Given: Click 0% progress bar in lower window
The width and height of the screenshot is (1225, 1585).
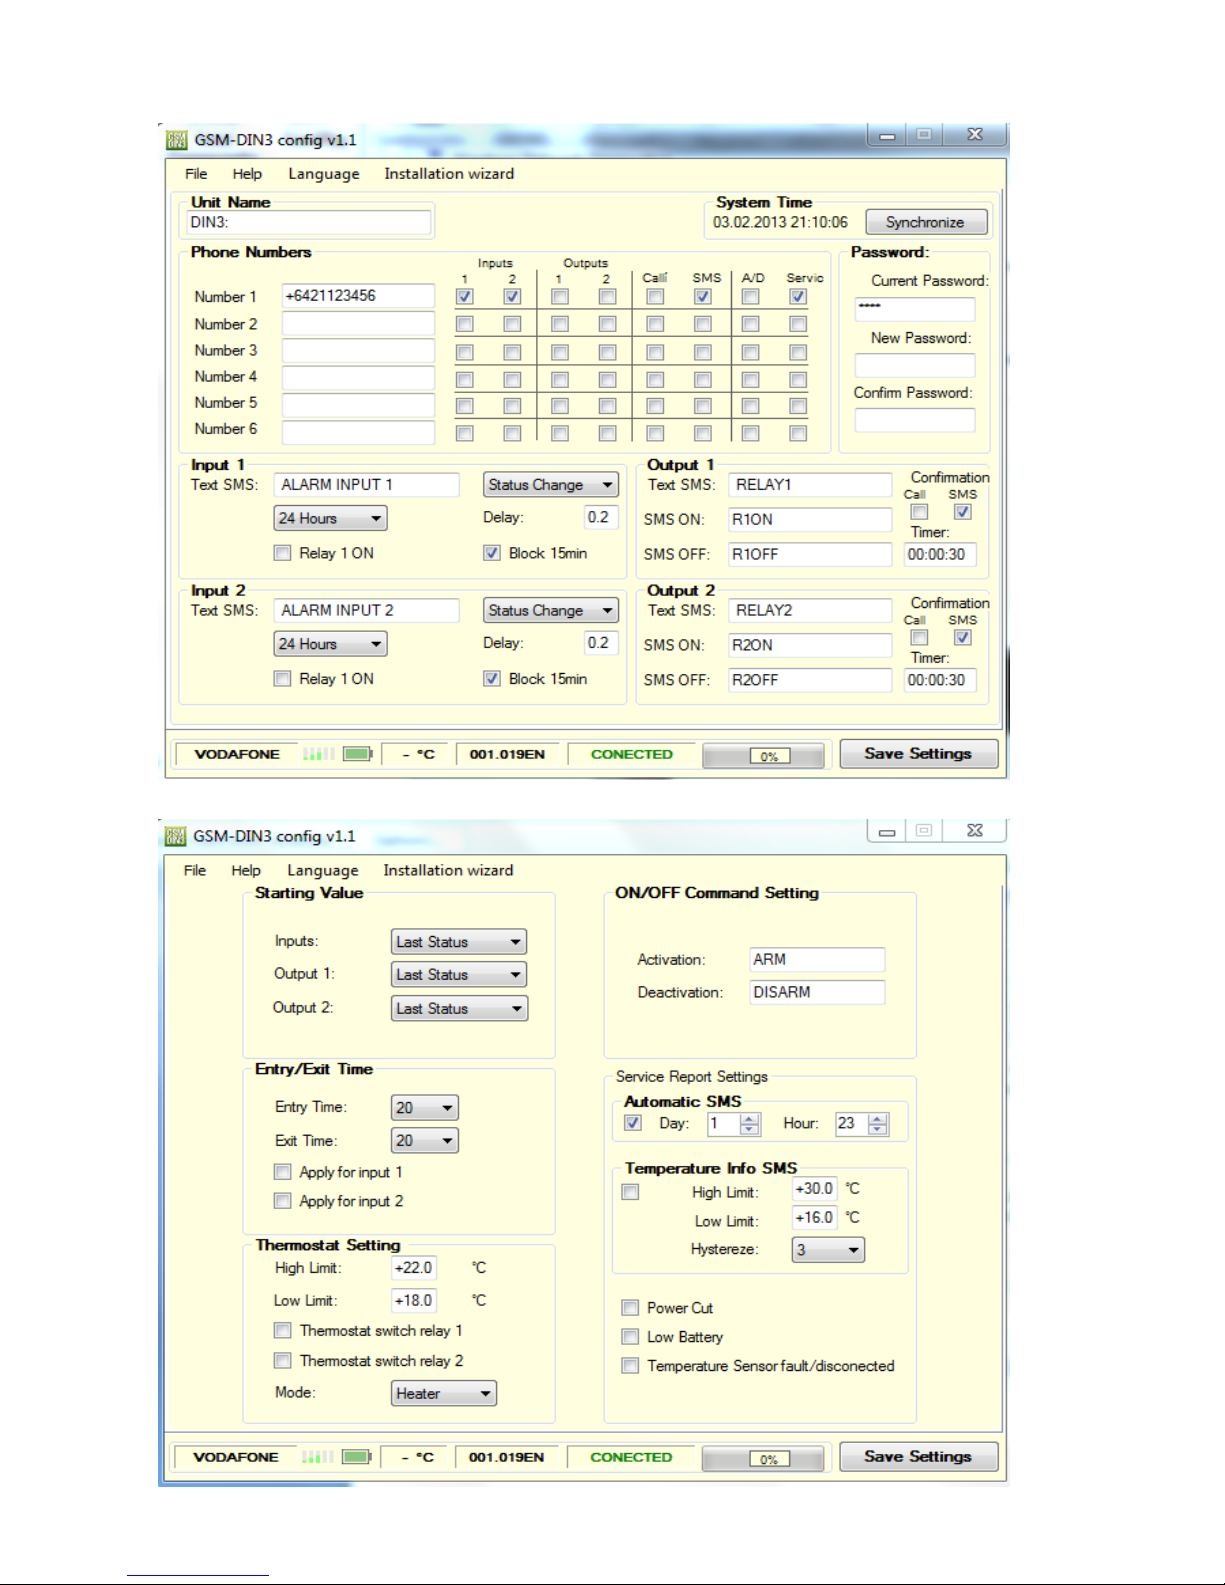Looking at the screenshot, I should pos(763,1458).
